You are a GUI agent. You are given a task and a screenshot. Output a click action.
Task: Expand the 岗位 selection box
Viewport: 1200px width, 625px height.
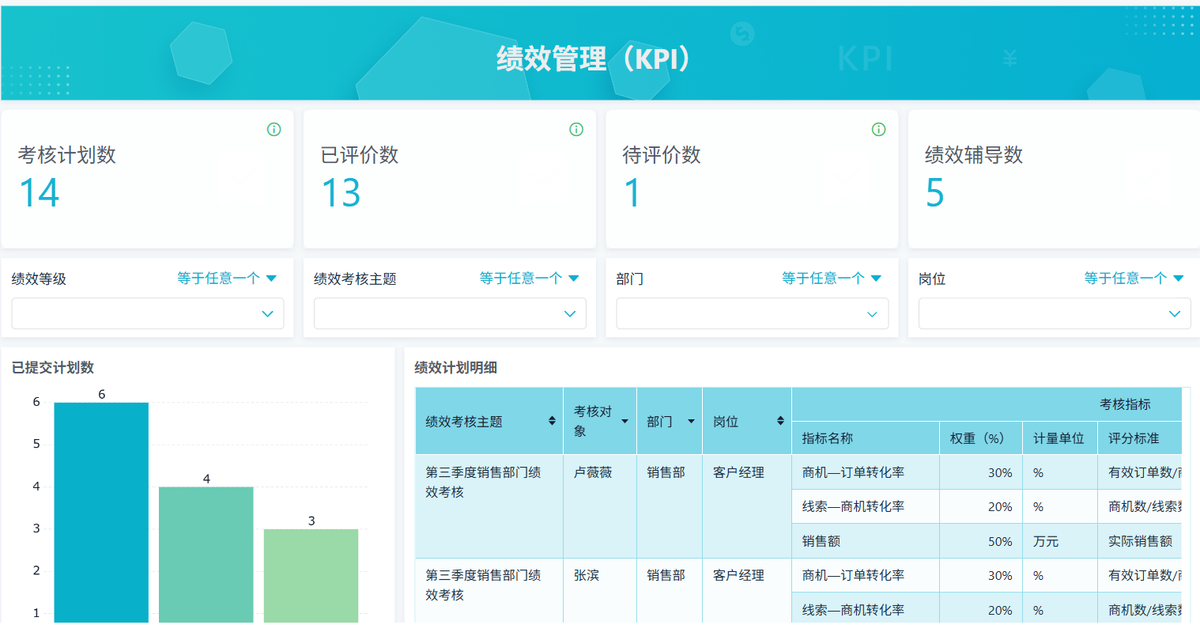(x=1054, y=313)
